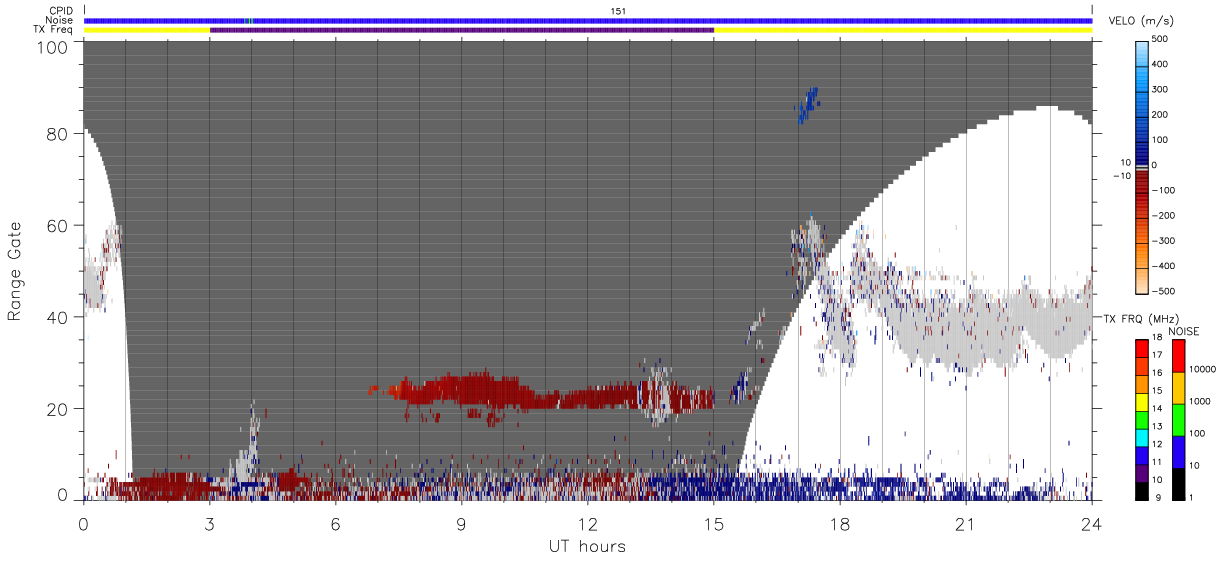Click the red 17-18 MHz swatch in TX FRQ legend

tap(1142, 348)
